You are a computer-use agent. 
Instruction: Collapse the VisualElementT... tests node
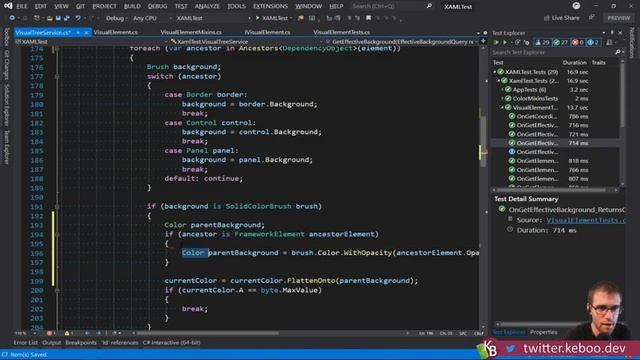(x=502, y=107)
